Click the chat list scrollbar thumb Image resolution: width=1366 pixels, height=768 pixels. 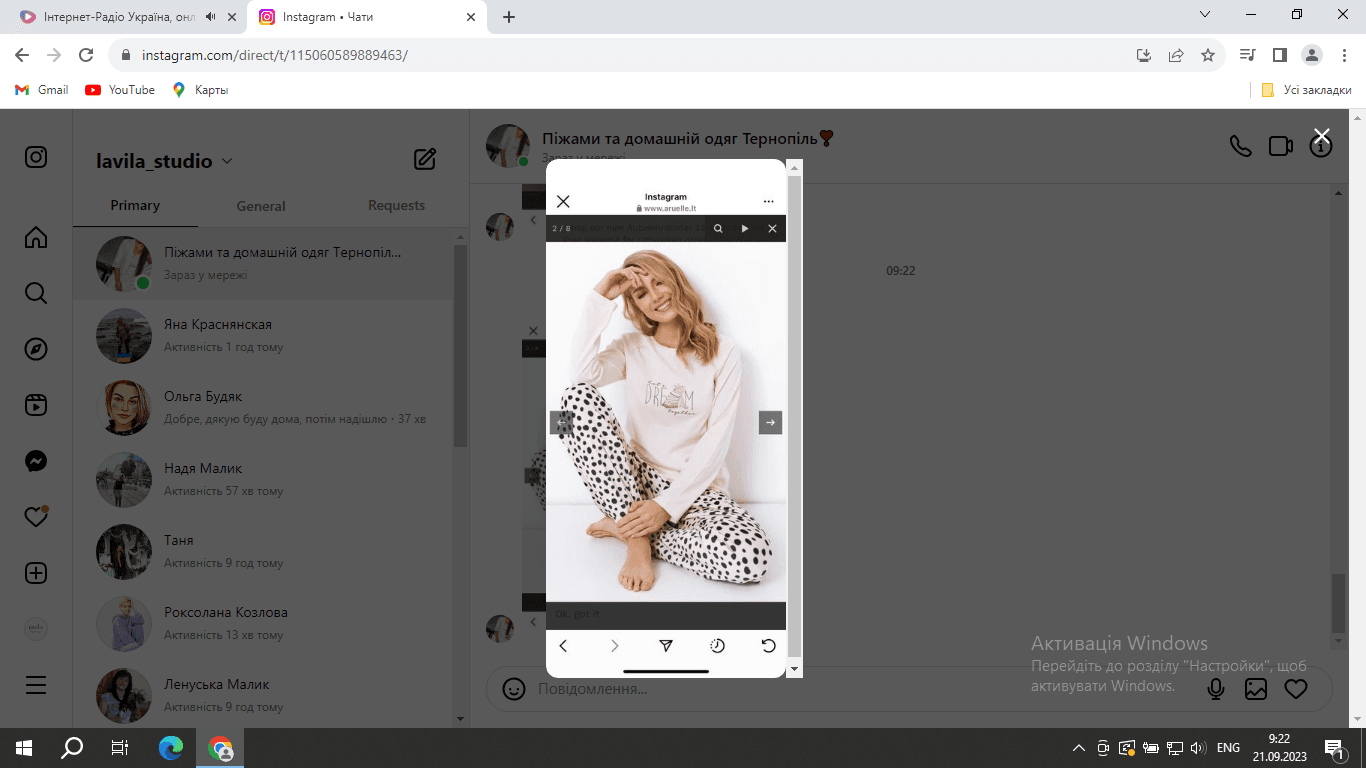[x=460, y=345]
